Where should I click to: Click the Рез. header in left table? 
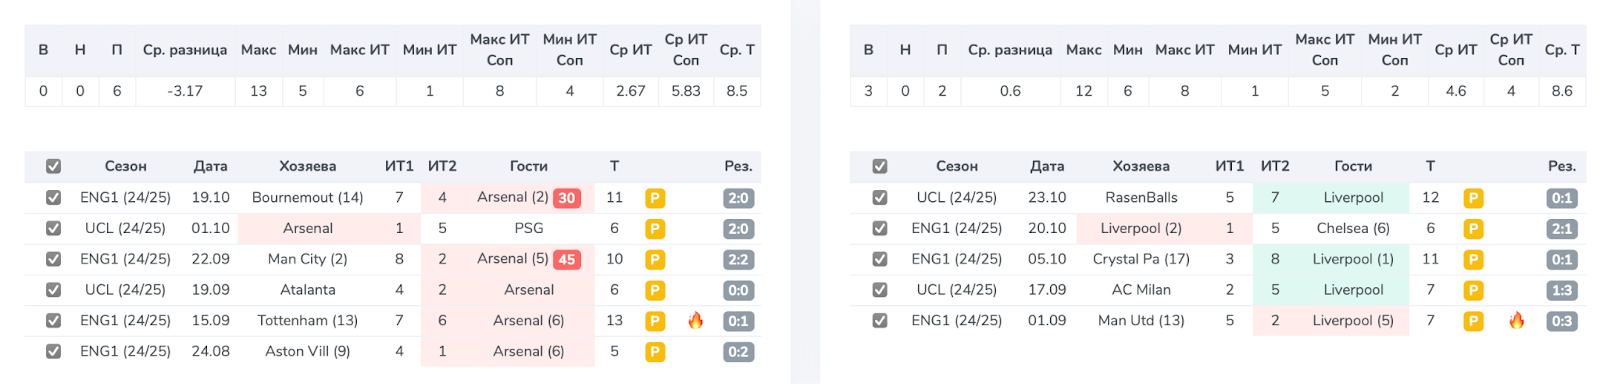point(738,166)
